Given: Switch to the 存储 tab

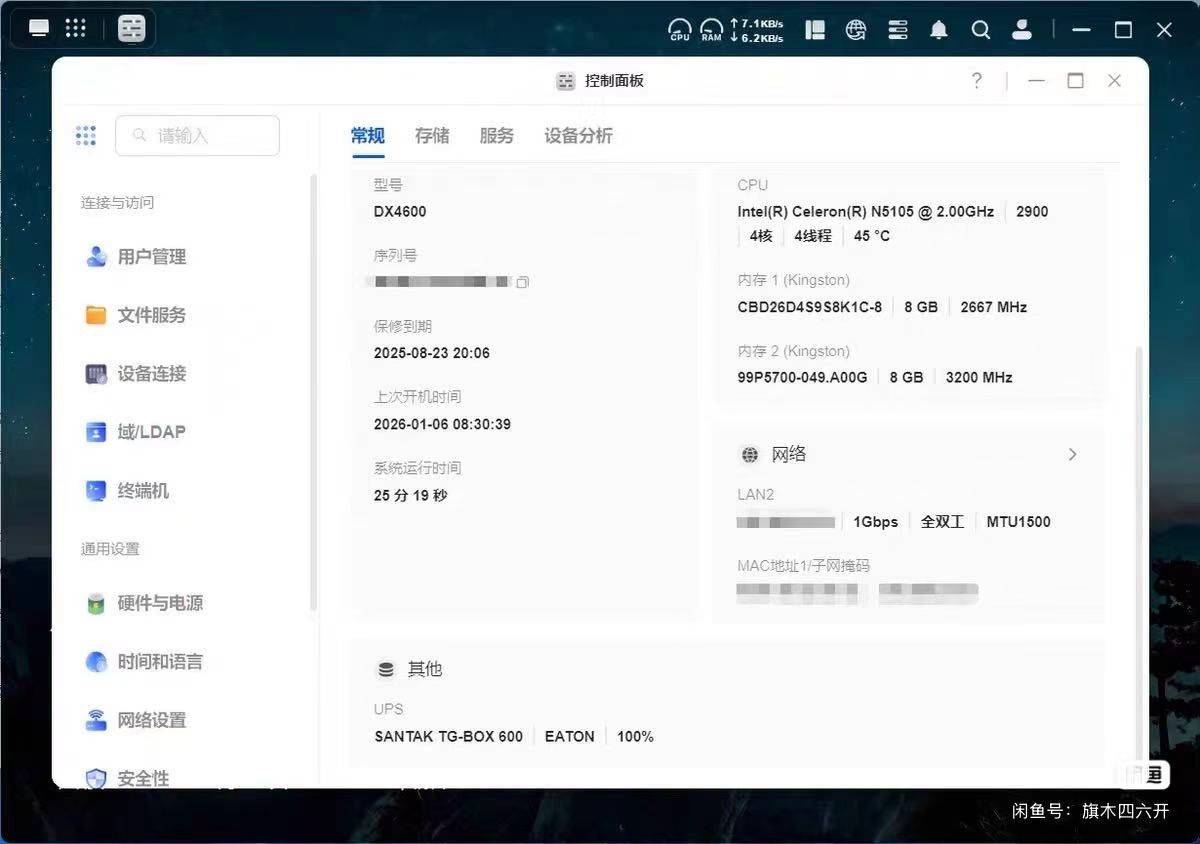Looking at the screenshot, I should [x=432, y=135].
